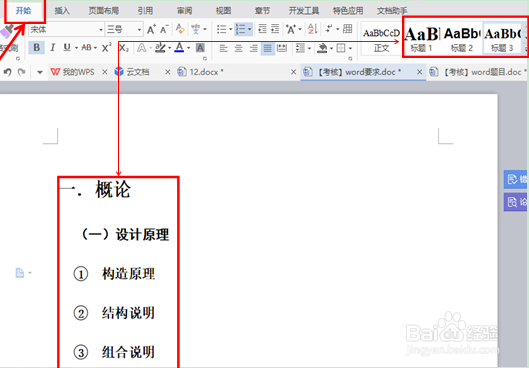Open the 引用 ribbon tab
The width and height of the screenshot is (529, 368).
[x=145, y=11]
